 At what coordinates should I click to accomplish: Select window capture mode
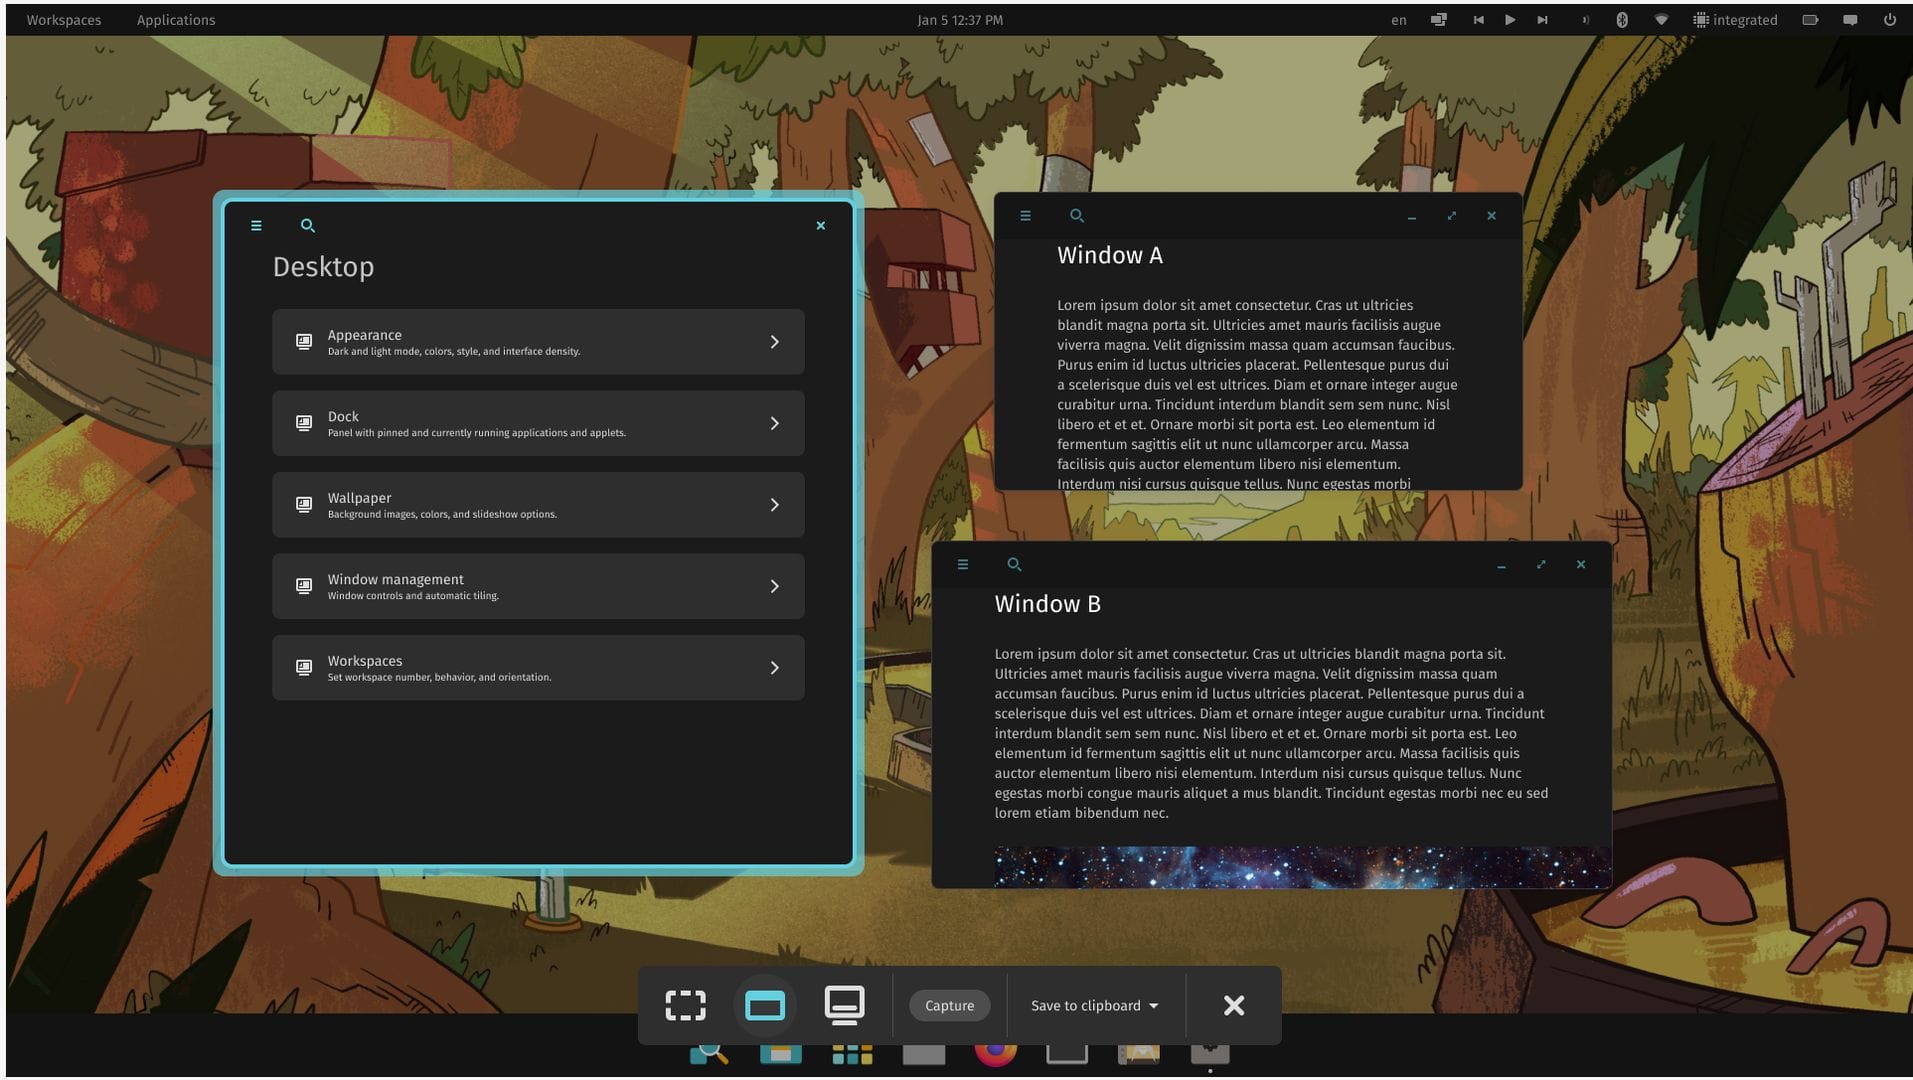click(765, 1005)
